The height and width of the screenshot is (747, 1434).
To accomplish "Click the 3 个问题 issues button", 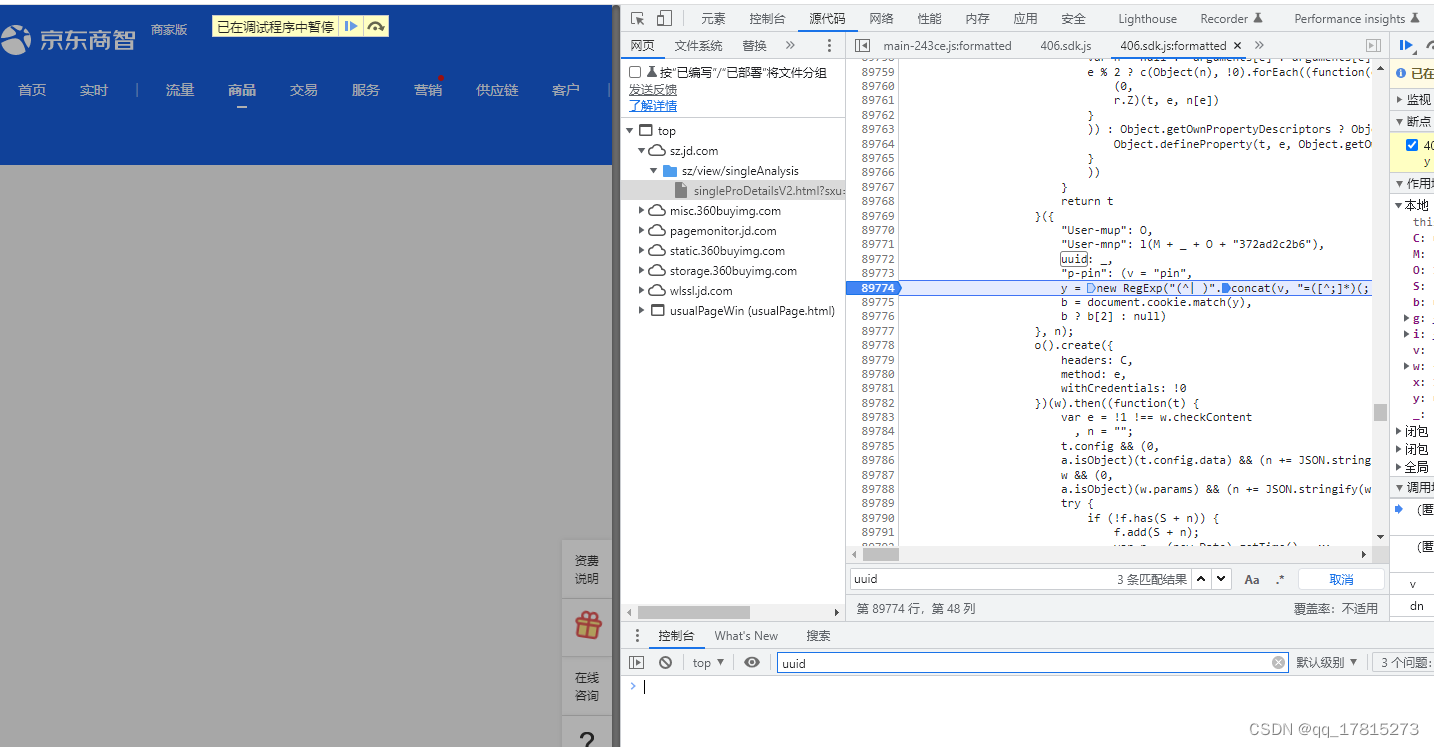I will coord(1403,663).
